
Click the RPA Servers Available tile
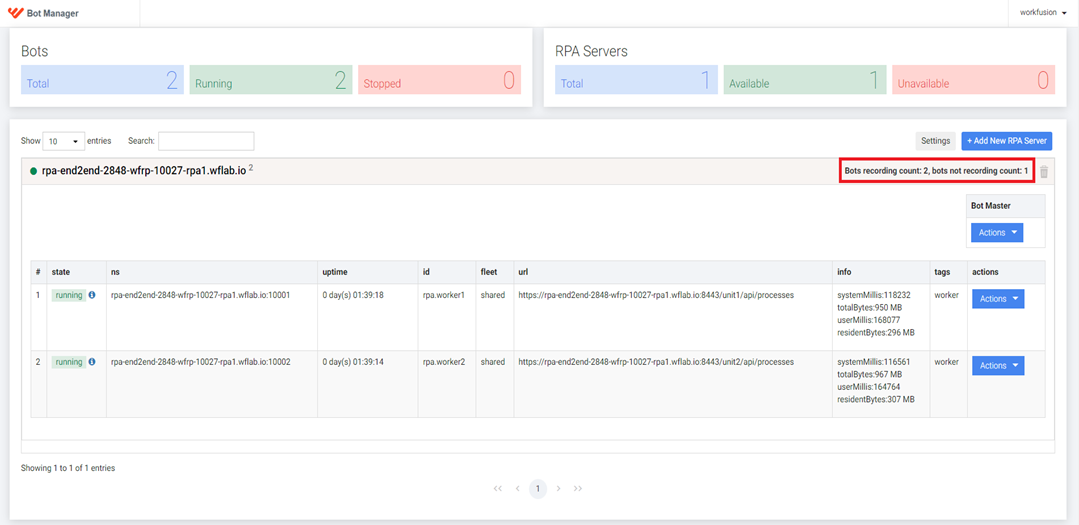point(805,80)
